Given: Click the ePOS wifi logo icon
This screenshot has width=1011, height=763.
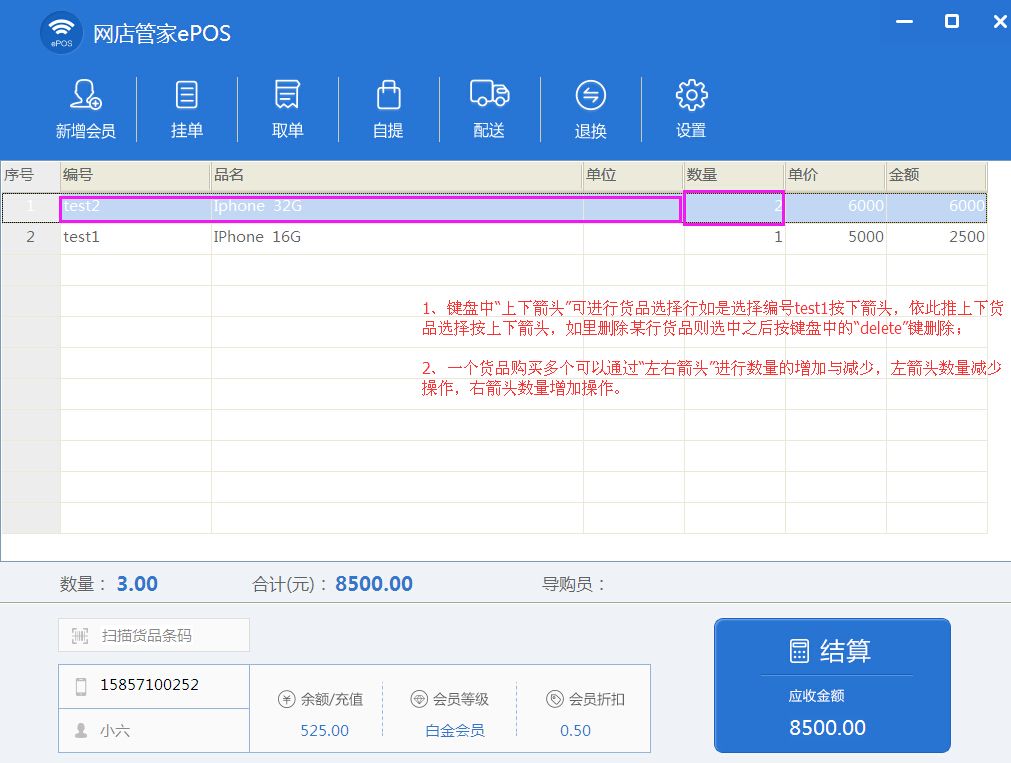Looking at the screenshot, I should pos(61,33).
